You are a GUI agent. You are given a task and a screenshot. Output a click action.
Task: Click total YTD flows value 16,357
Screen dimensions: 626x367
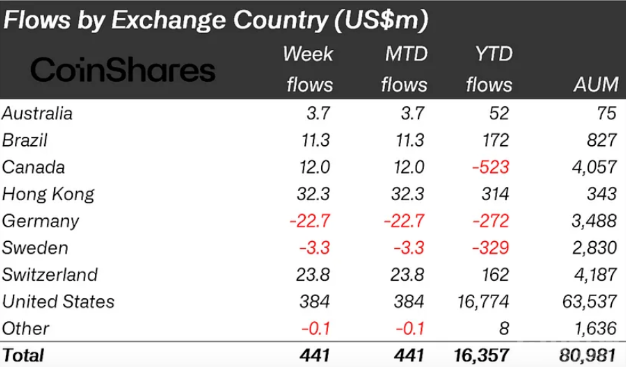[x=481, y=355]
